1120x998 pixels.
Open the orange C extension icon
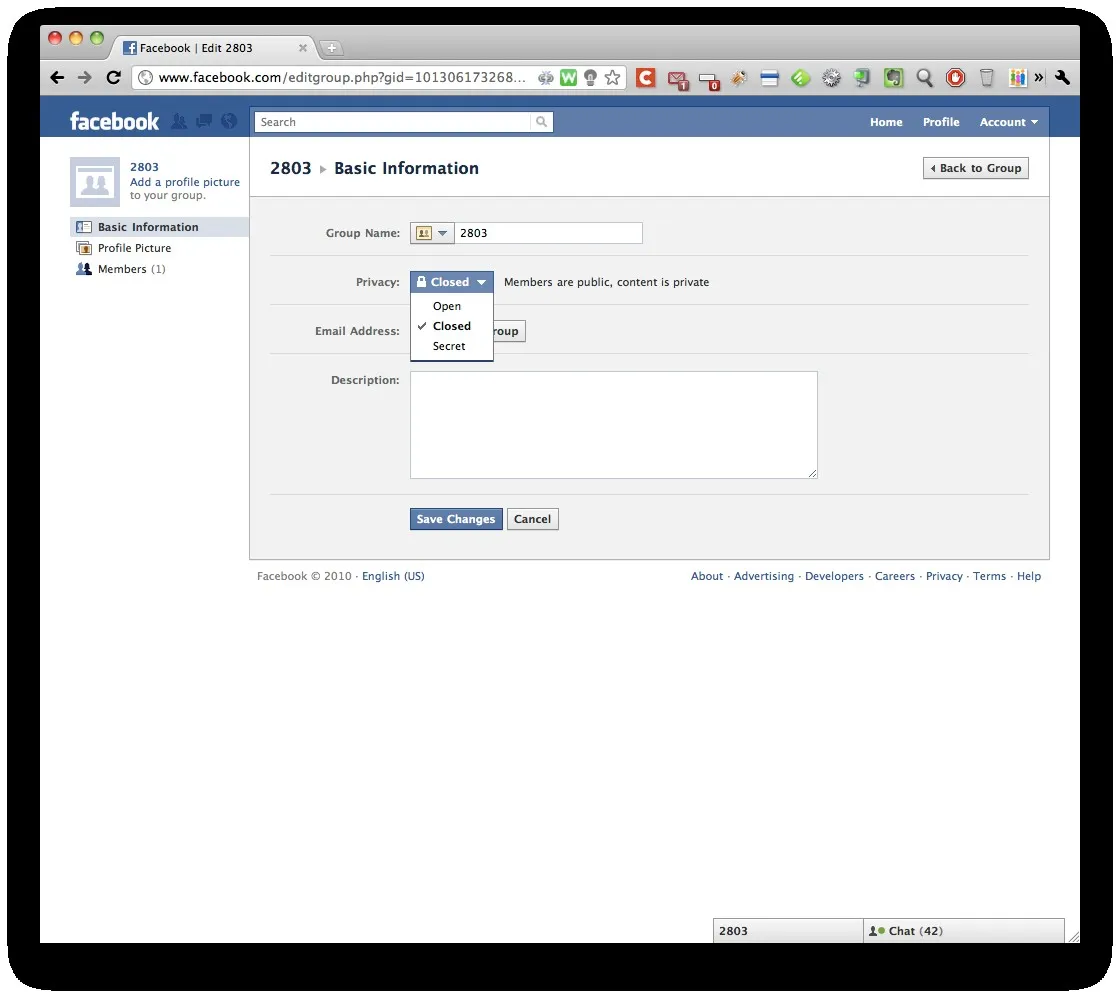click(x=646, y=77)
